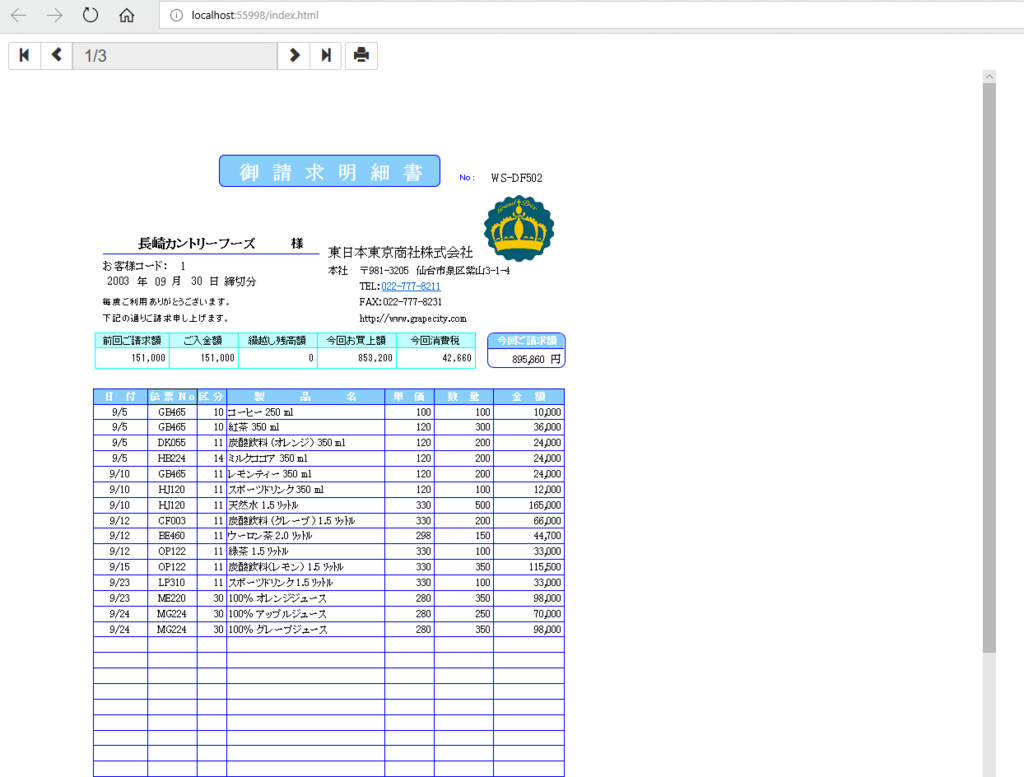Select product 100% オレンジジュース
Screen dimensions: 1024x777
click(x=278, y=598)
